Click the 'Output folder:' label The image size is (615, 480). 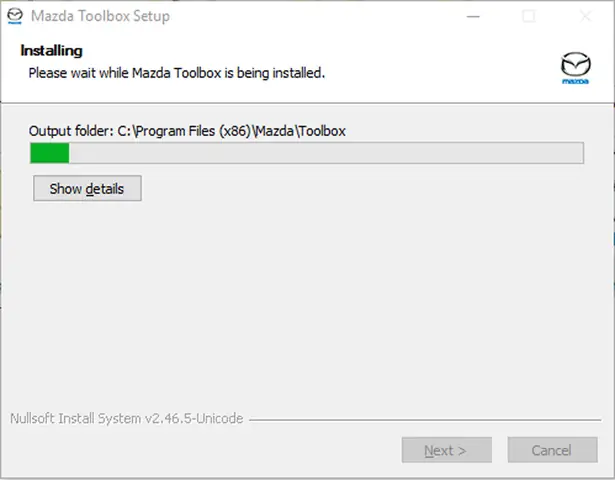pos(71,131)
